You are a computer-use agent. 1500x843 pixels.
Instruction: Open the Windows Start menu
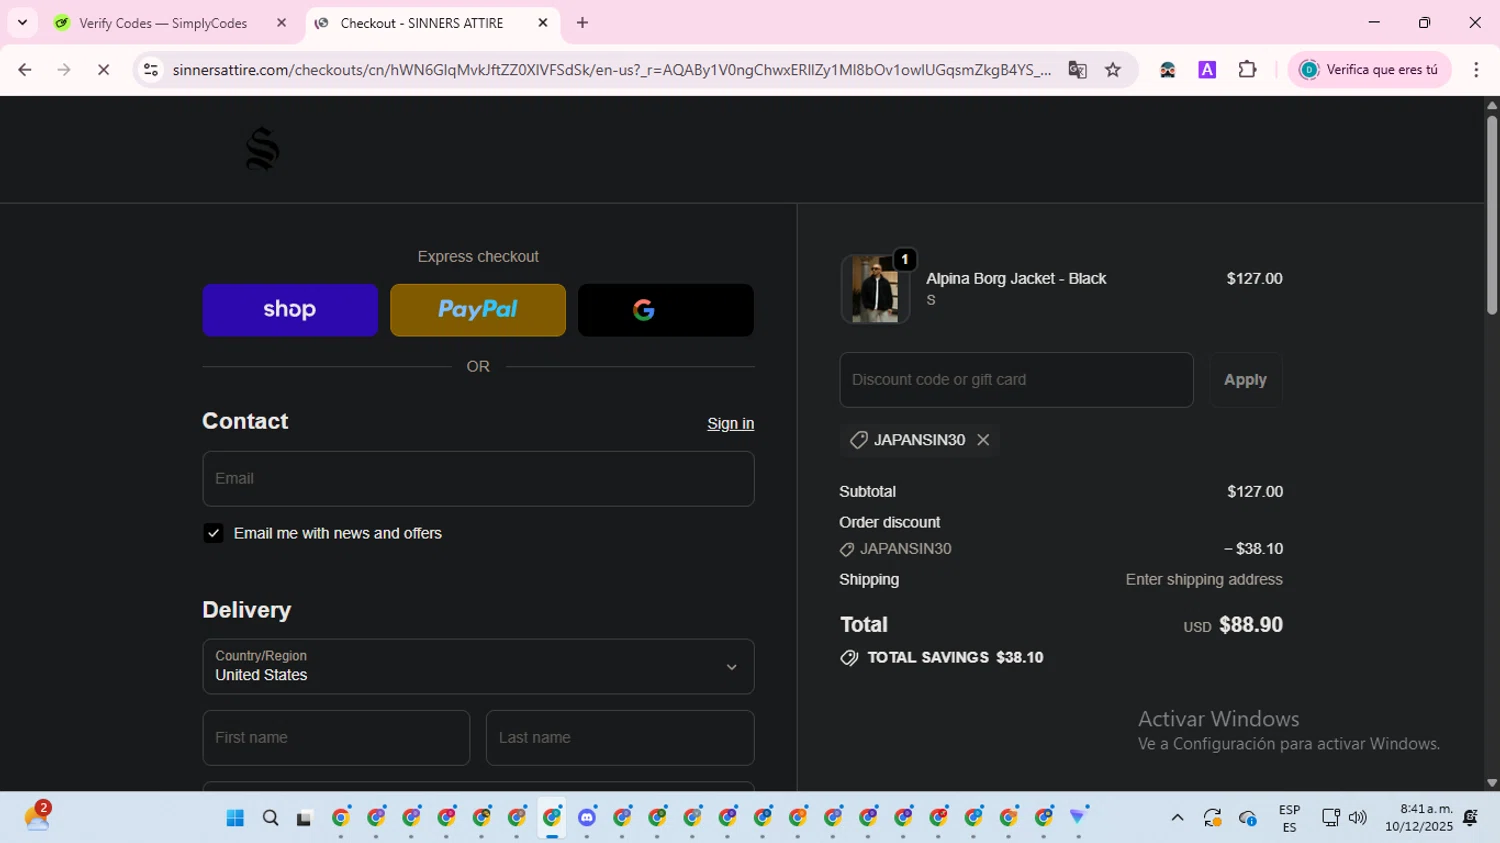[x=235, y=818]
